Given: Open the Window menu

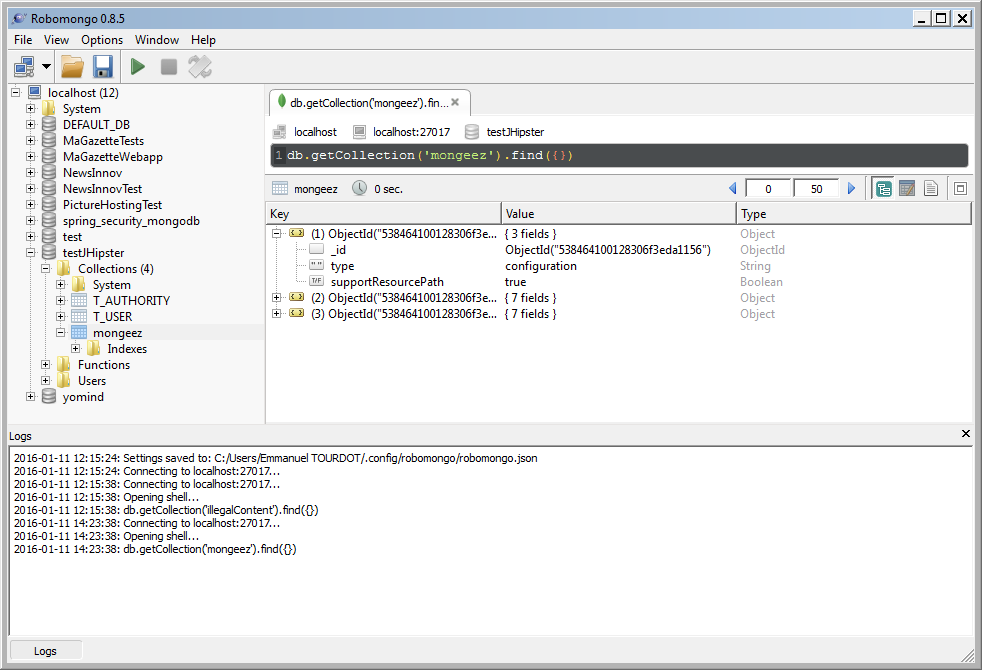Looking at the screenshot, I should [x=157, y=39].
